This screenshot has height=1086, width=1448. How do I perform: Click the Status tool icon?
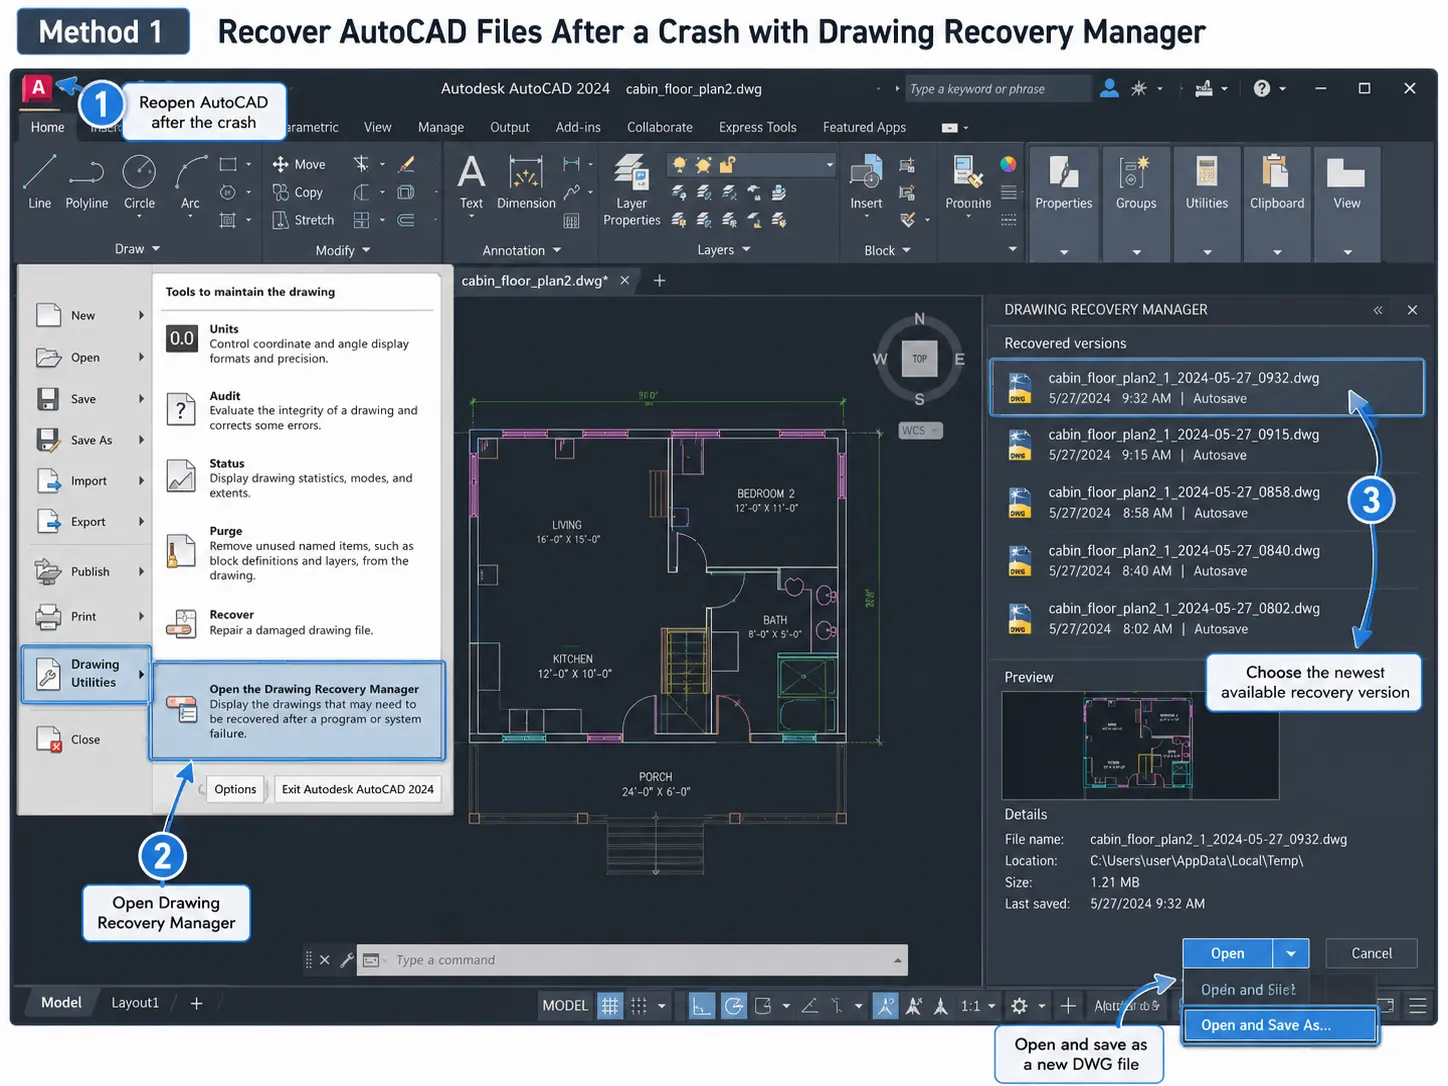coord(181,476)
